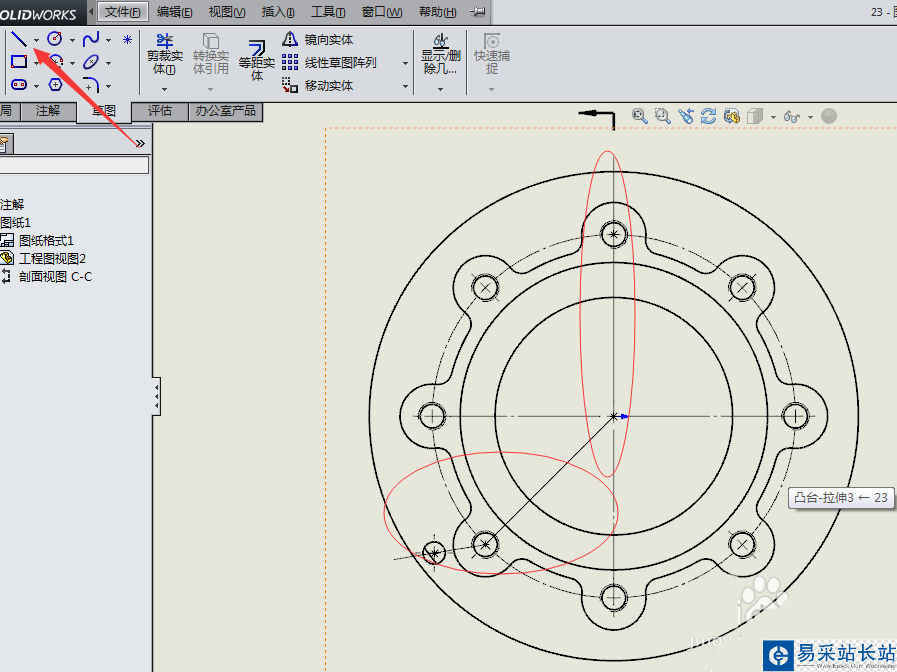
Task: Click Zoom to Fit magnifier icon
Action: [640, 116]
